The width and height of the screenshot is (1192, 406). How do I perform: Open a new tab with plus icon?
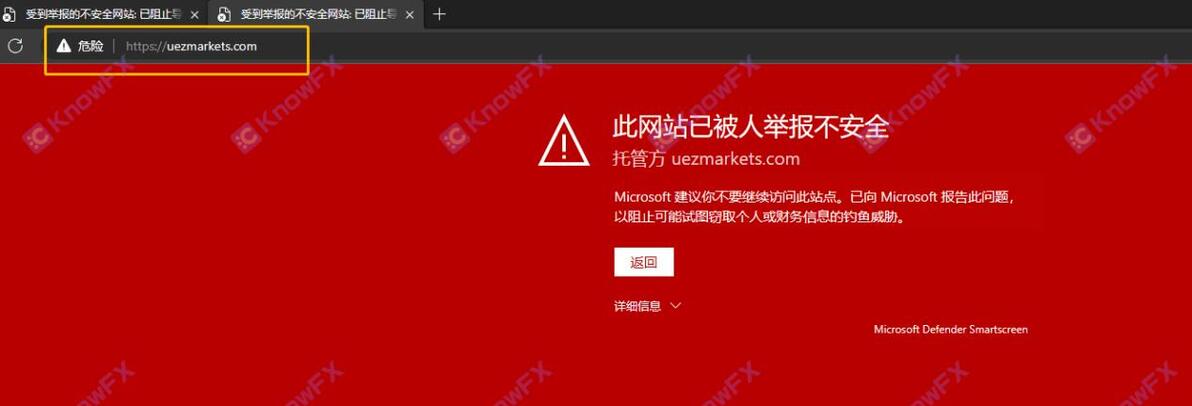[x=439, y=14]
